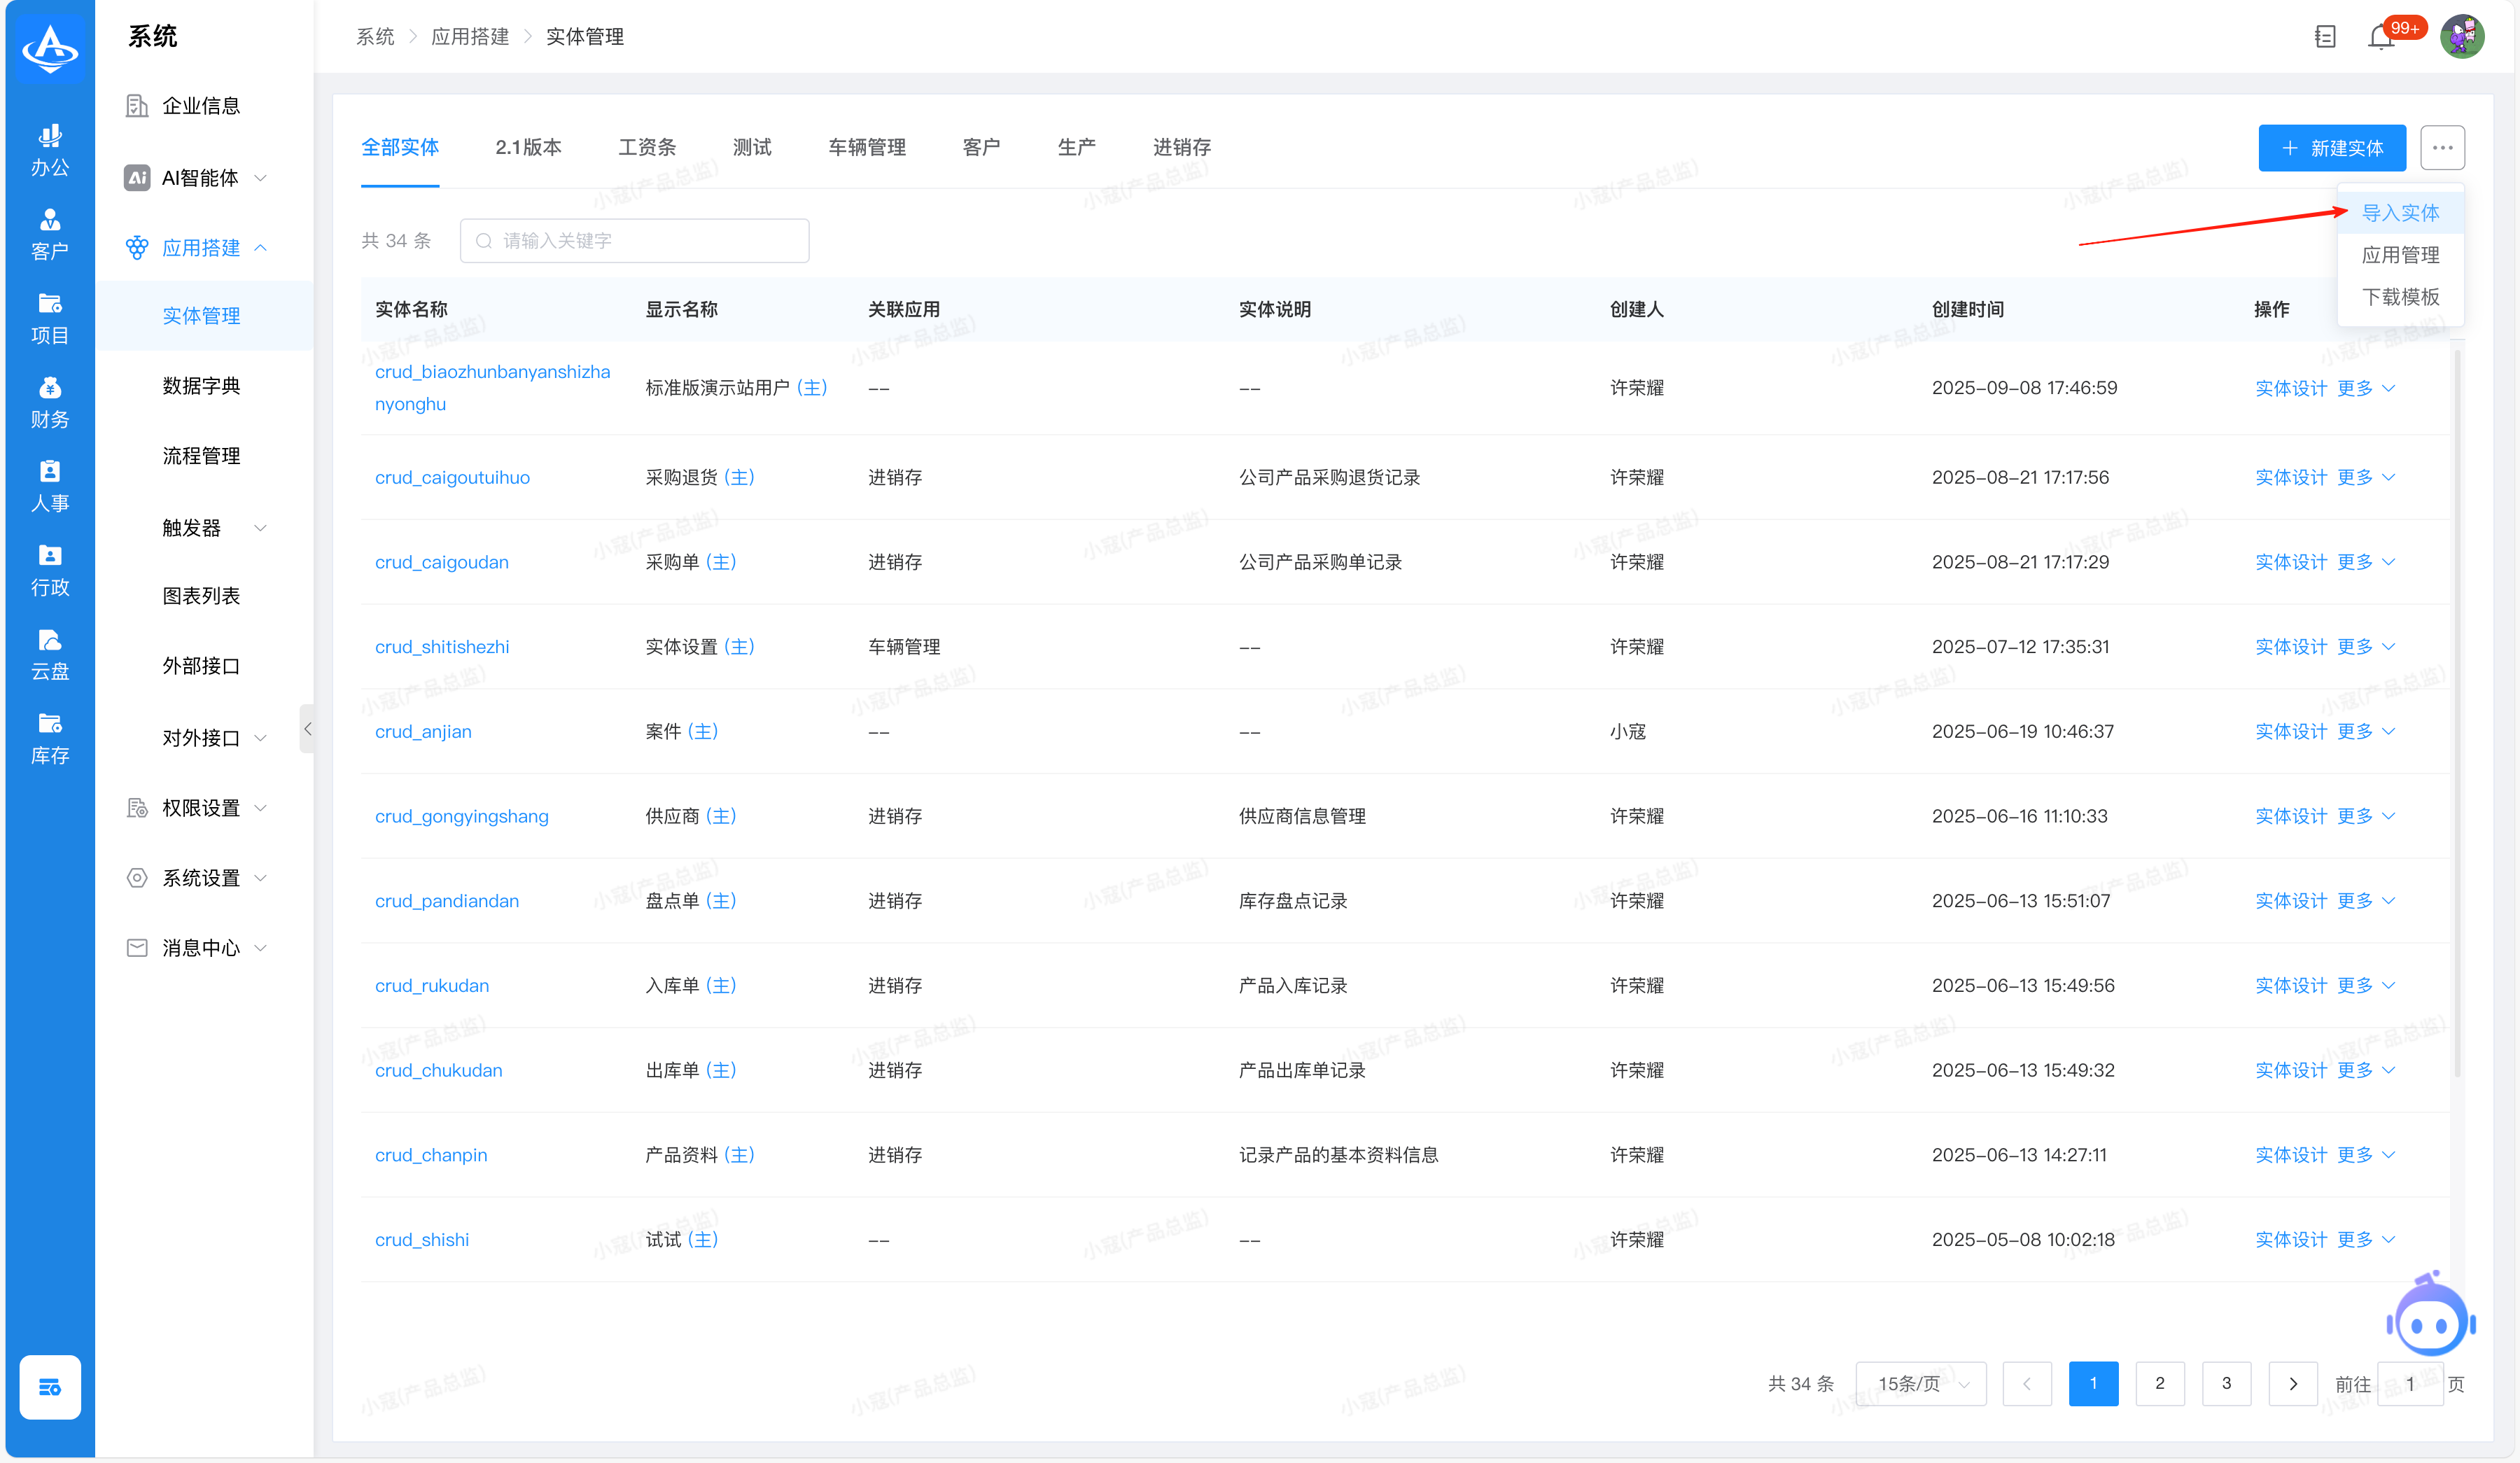The width and height of the screenshot is (2520, 1463).
Task: Click the bottom-left menu settings icon
Action: [x=50, y=1386]
